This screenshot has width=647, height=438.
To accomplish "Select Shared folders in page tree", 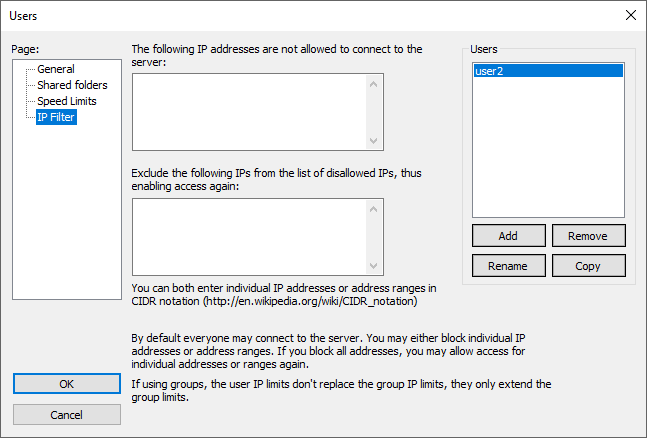I will (73, 85).
